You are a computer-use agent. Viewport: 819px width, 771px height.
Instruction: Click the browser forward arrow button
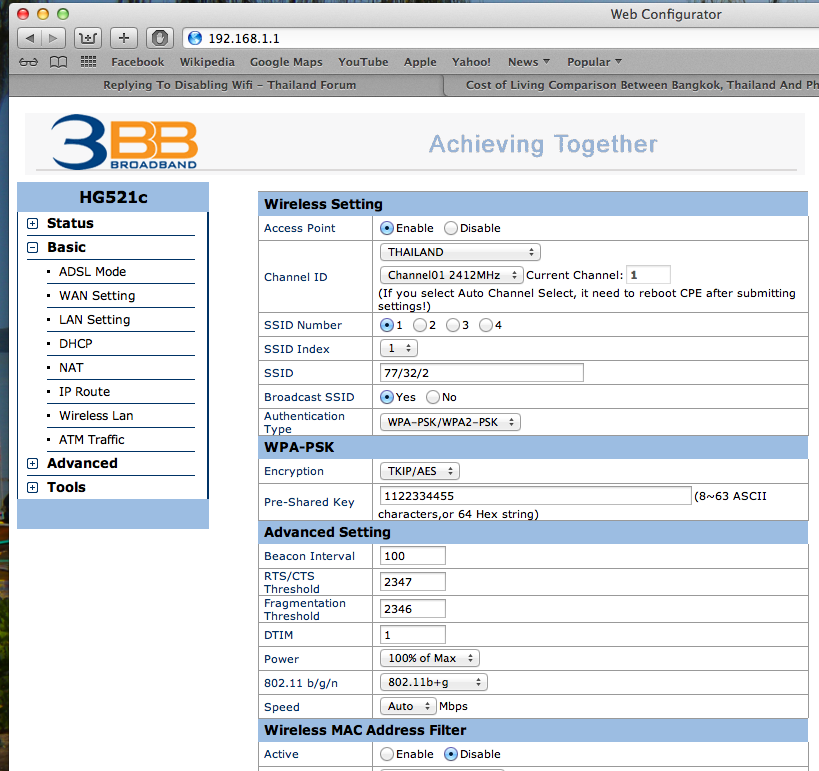(53, 38)
